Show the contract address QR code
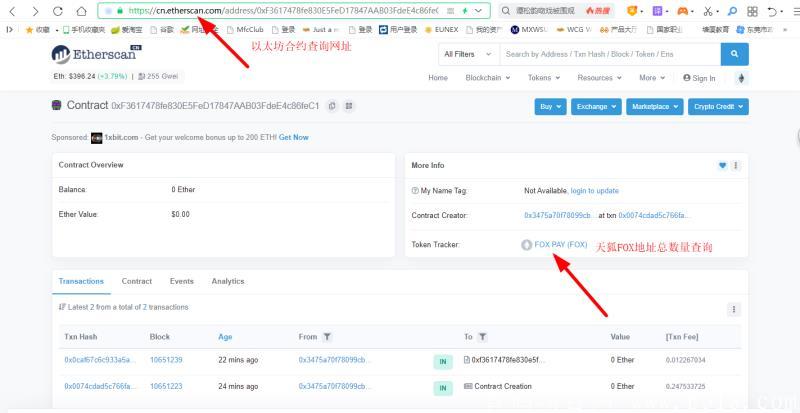The width and height of the screenshot is (800, 413). [346, 106]
